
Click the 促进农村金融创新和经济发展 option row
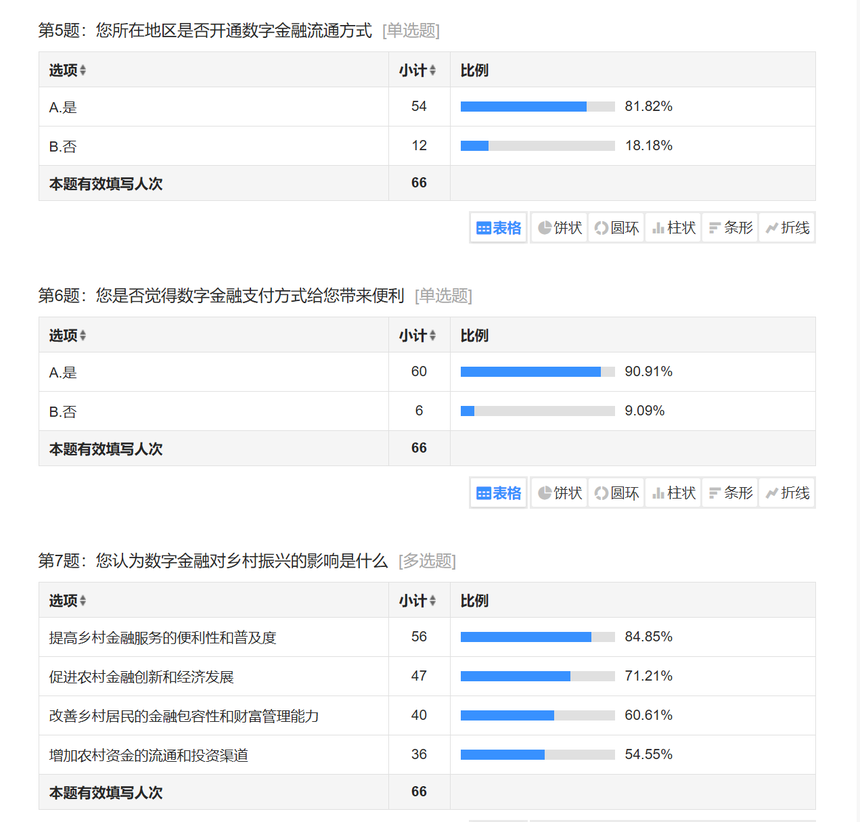pos(141,677)
